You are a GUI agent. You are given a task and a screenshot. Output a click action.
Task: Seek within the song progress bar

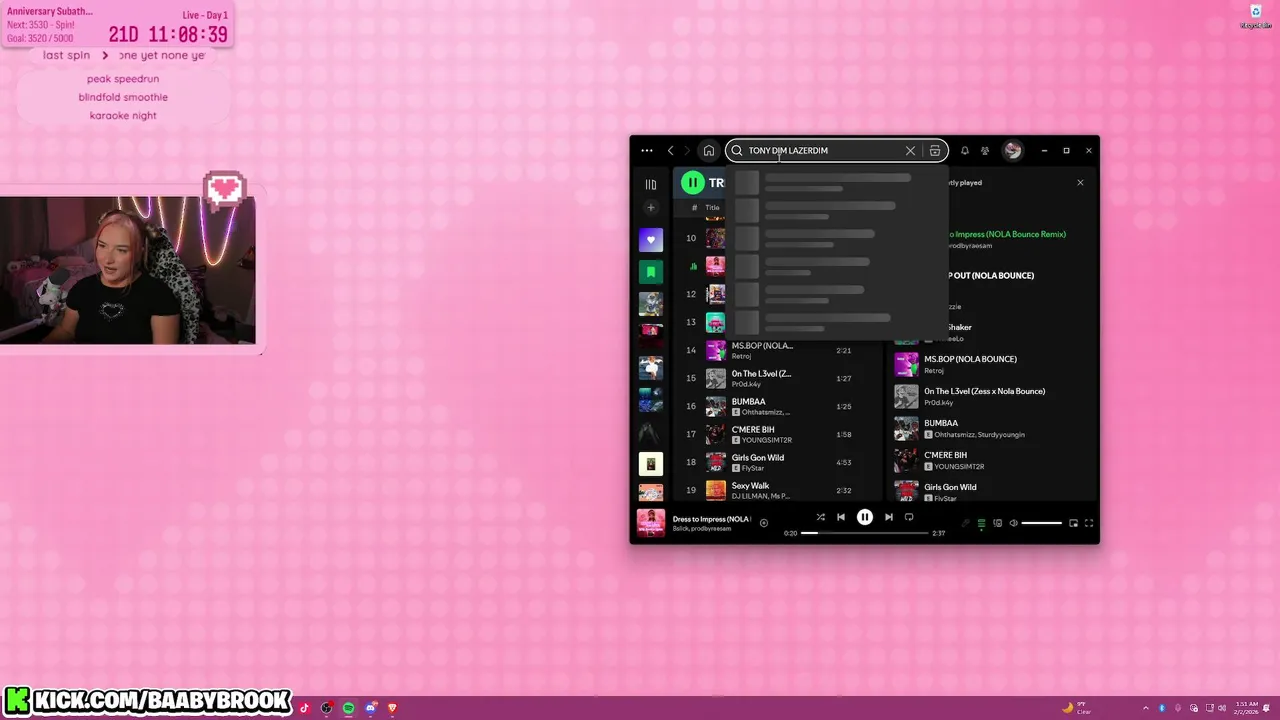pos(865,533)
